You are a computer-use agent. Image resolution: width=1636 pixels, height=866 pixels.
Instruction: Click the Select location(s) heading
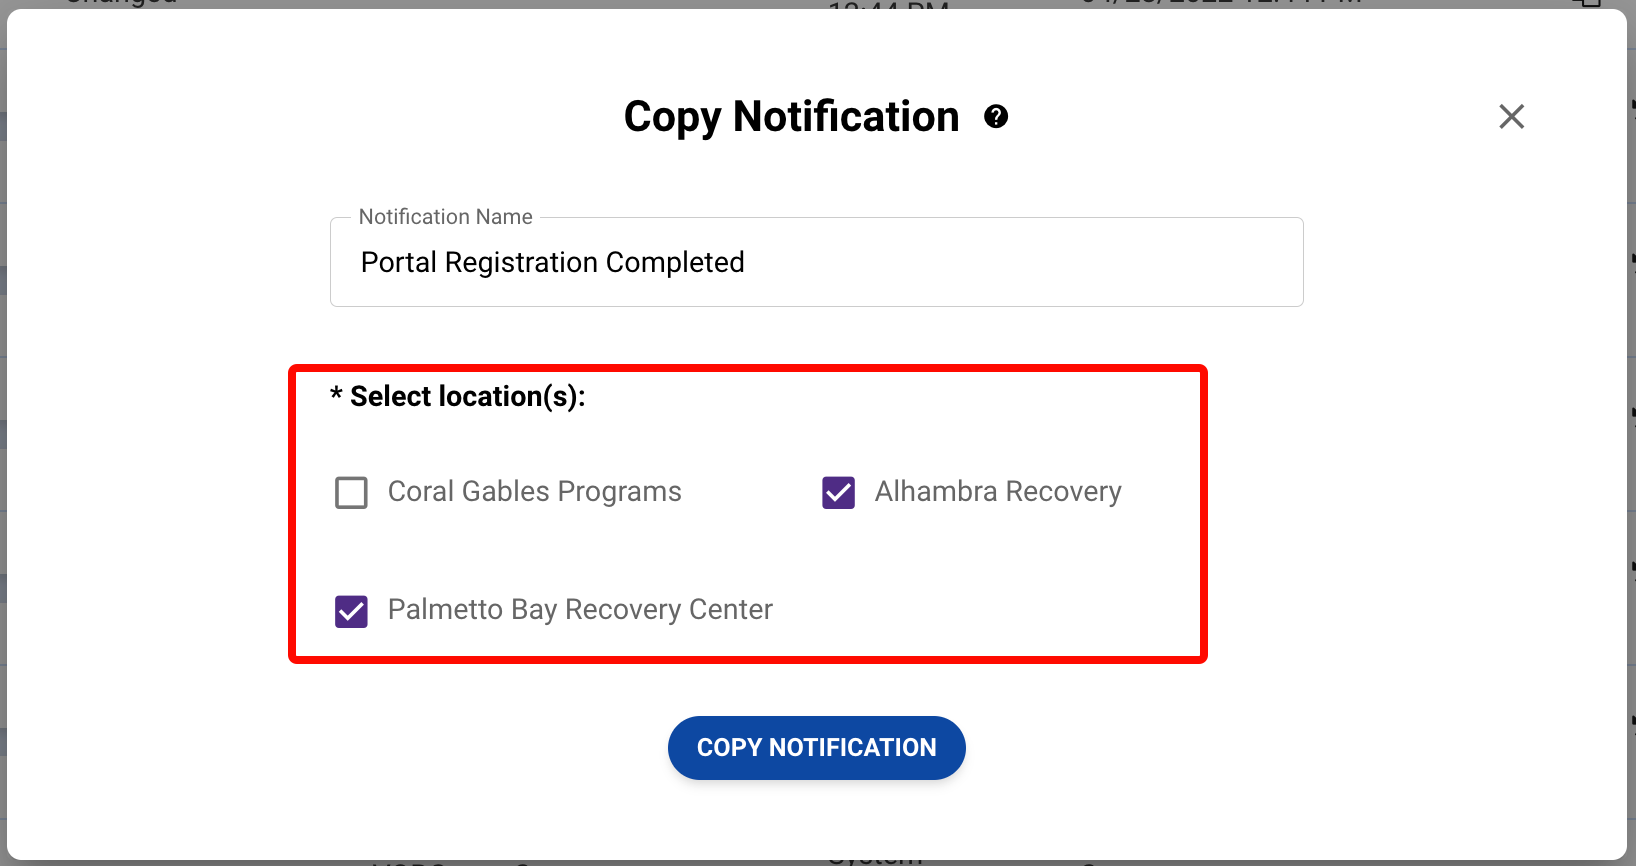[x=467, y=397]
